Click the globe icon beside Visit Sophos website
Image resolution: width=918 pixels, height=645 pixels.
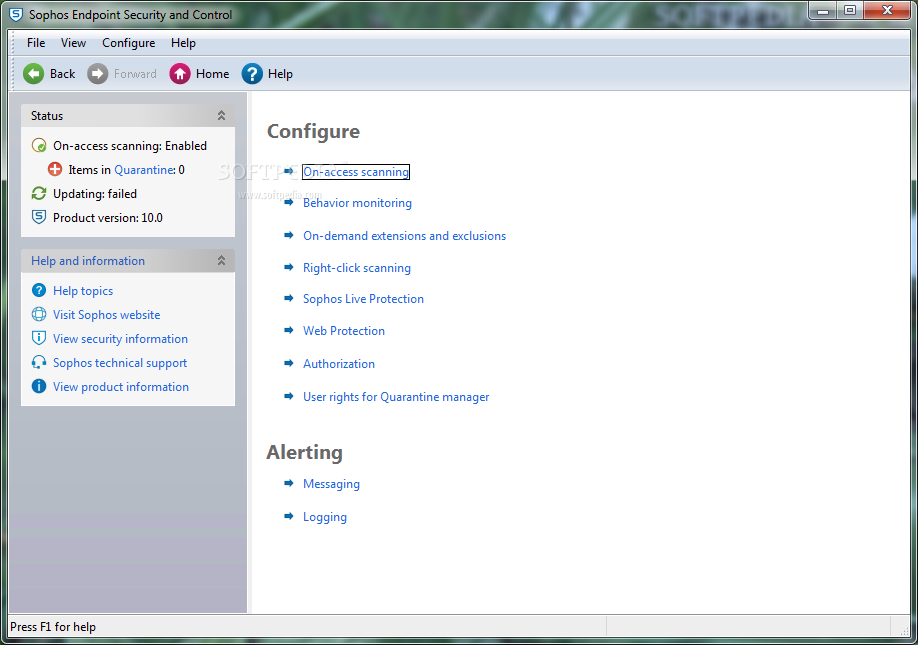pyautogui.click(x=39, y=314)
